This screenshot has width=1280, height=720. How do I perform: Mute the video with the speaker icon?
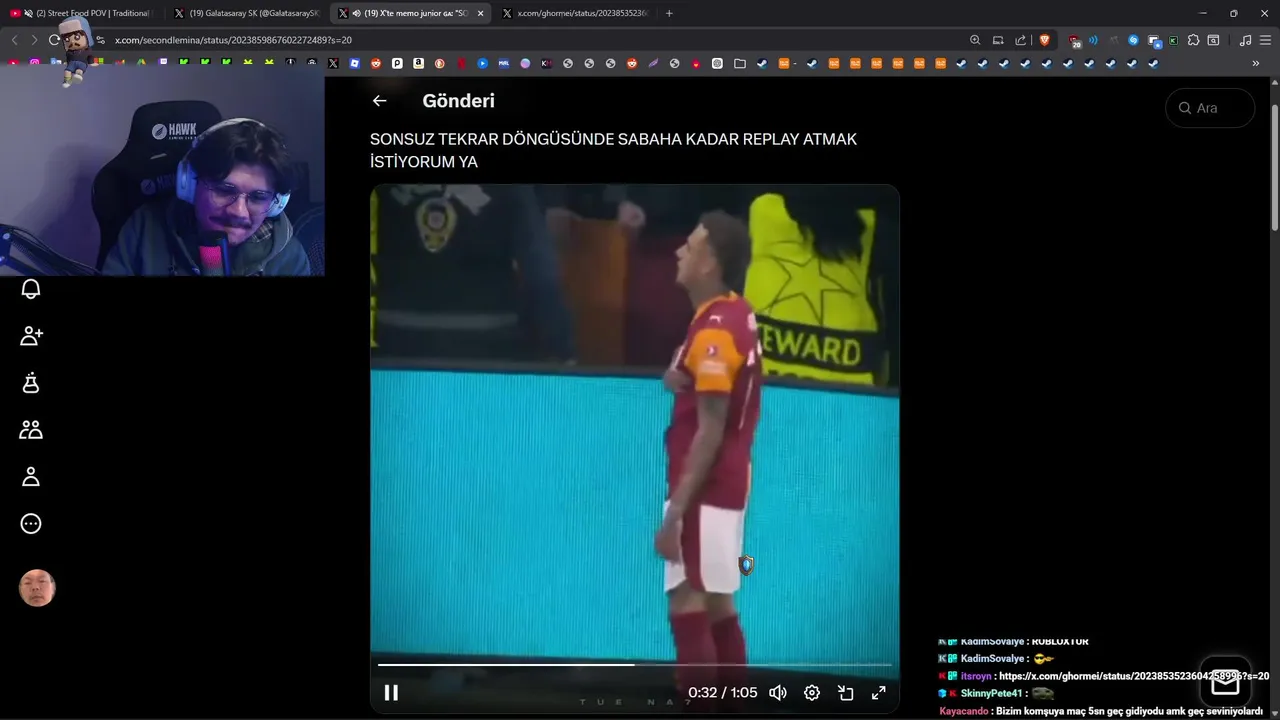coord(777,692)
